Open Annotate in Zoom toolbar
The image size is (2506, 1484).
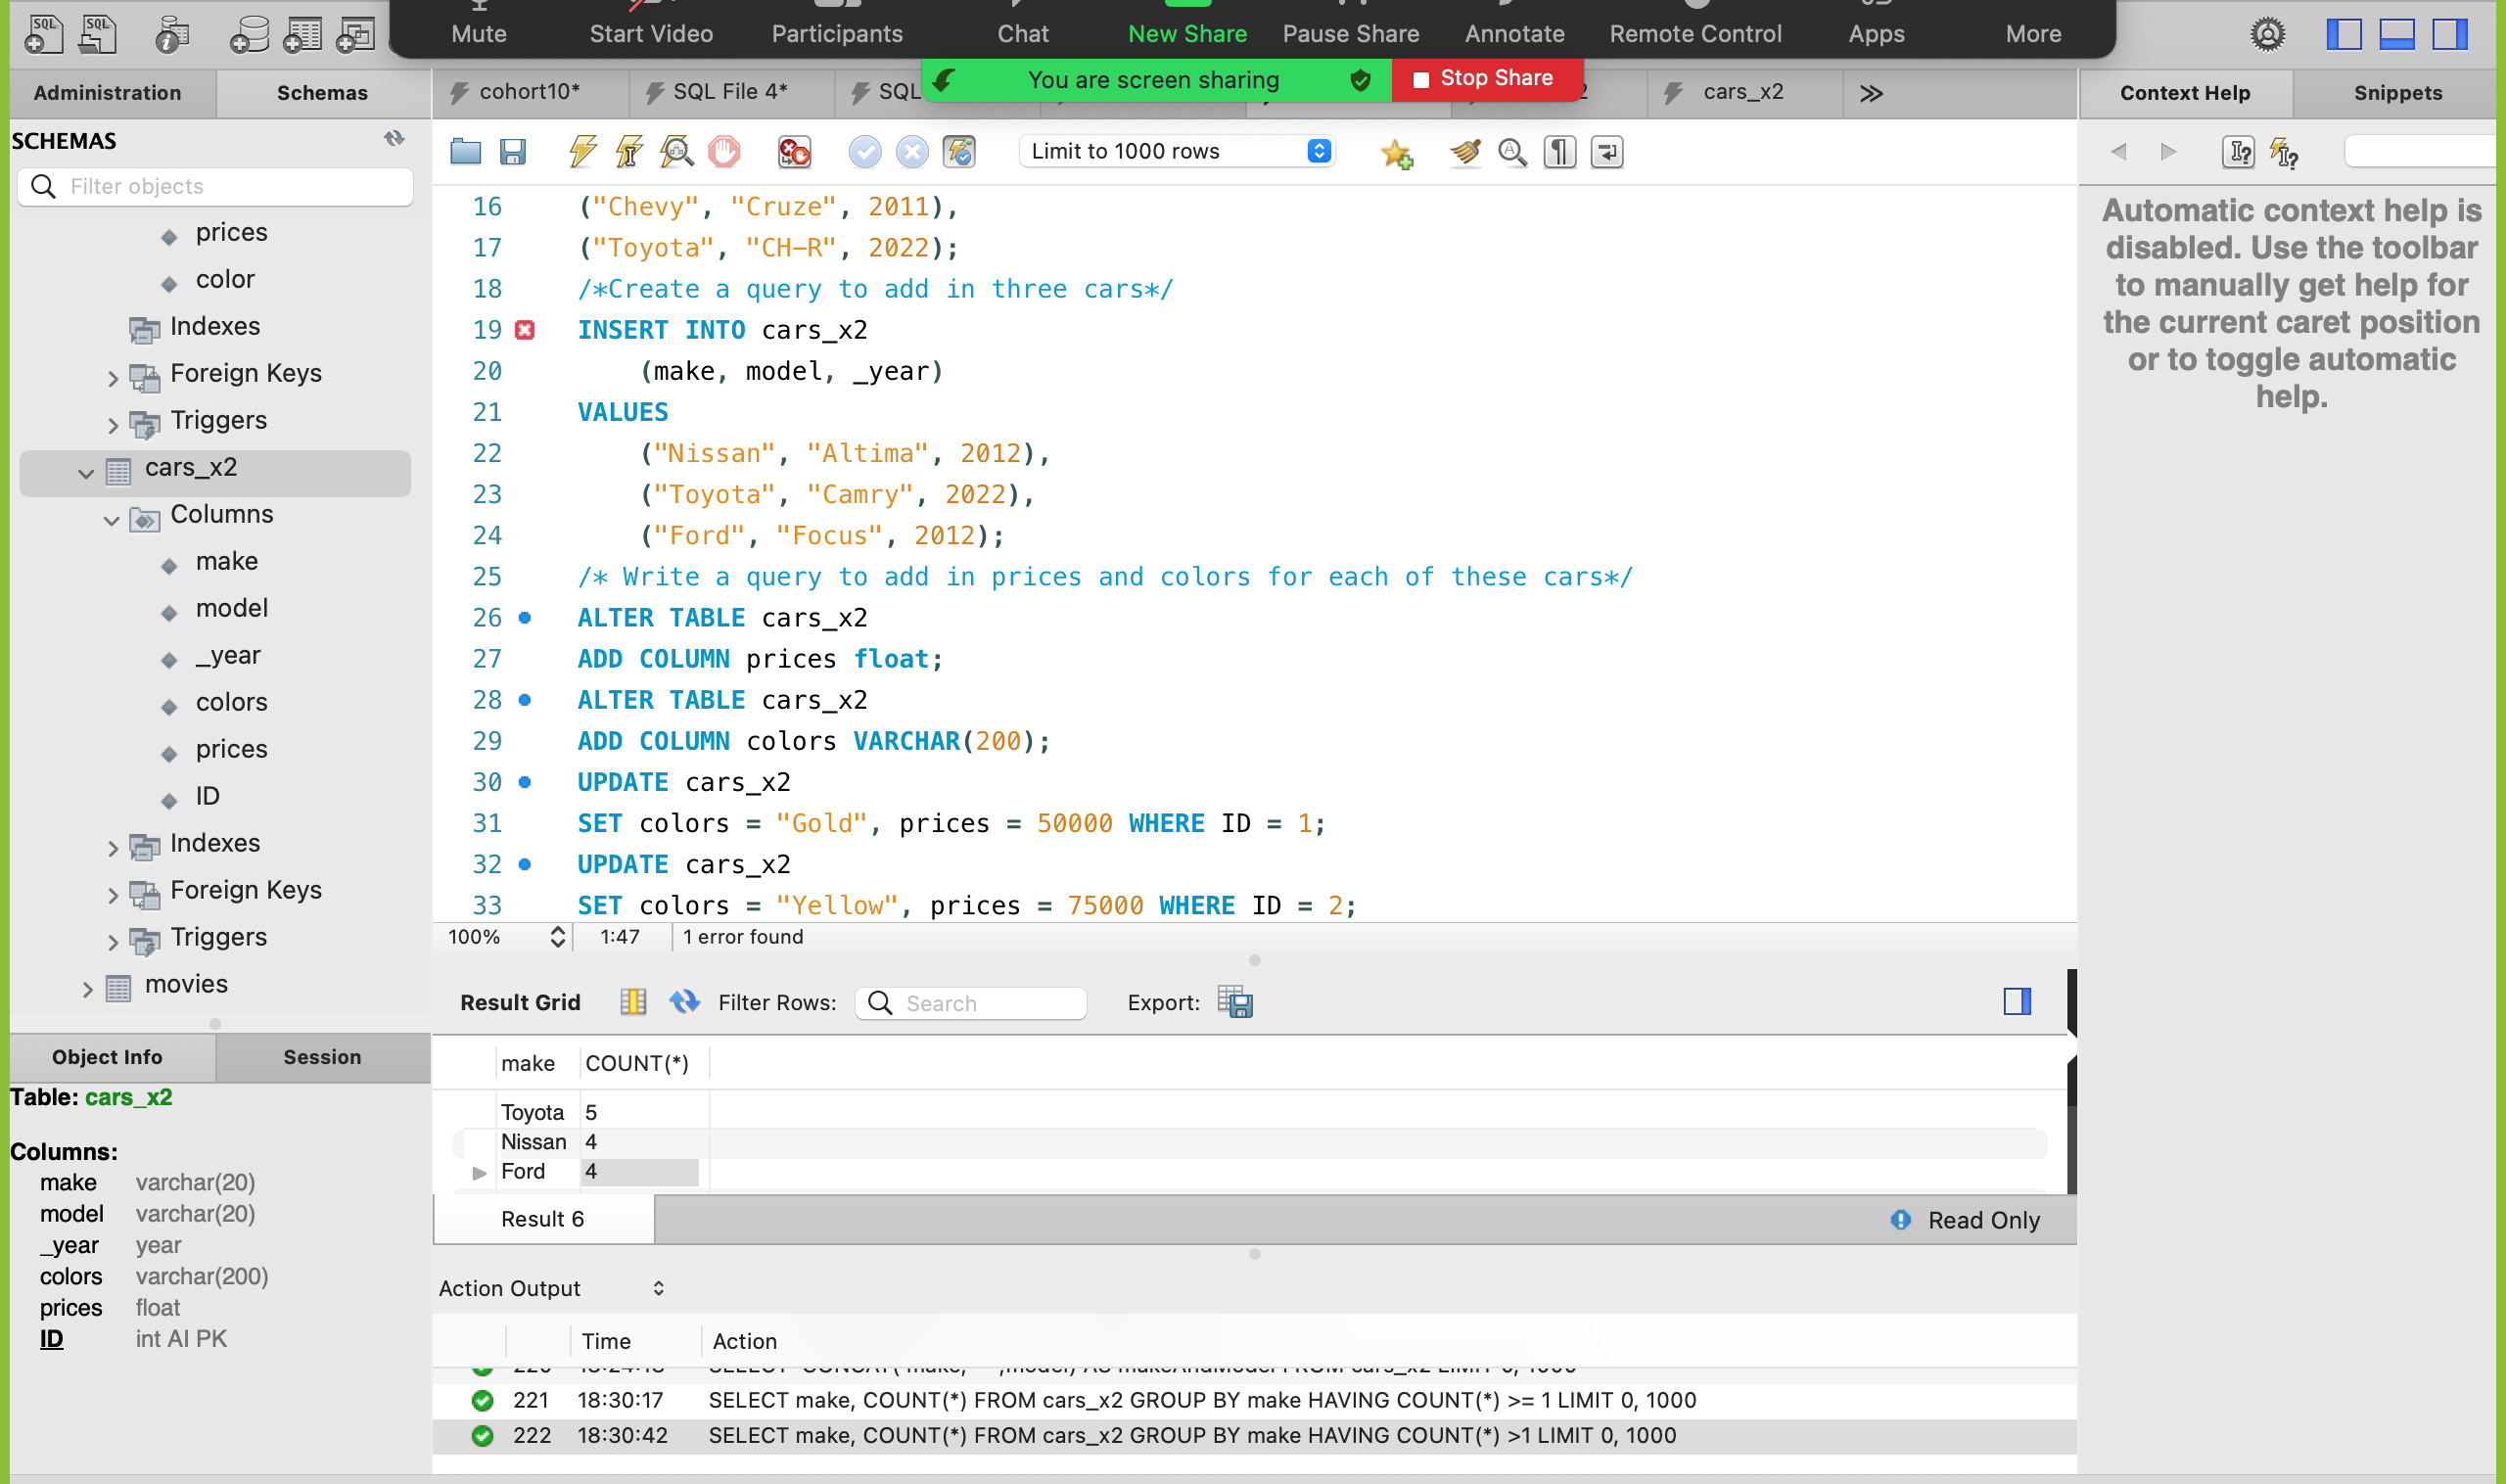point(1514,33)
